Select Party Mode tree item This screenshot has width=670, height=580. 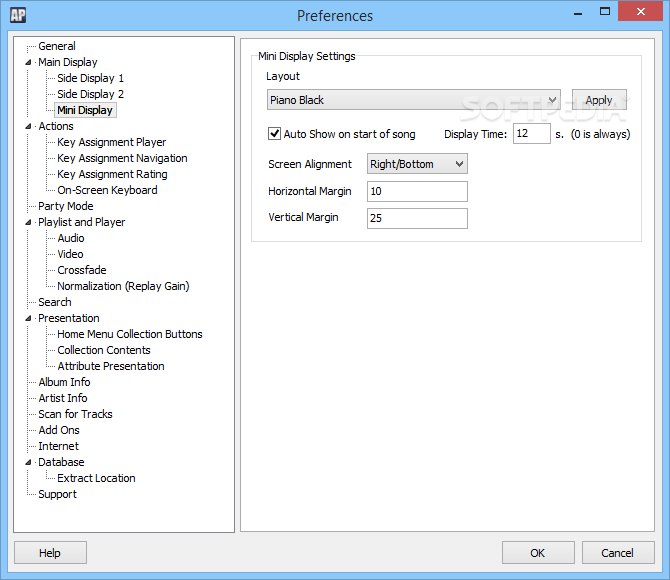[66, 206]
